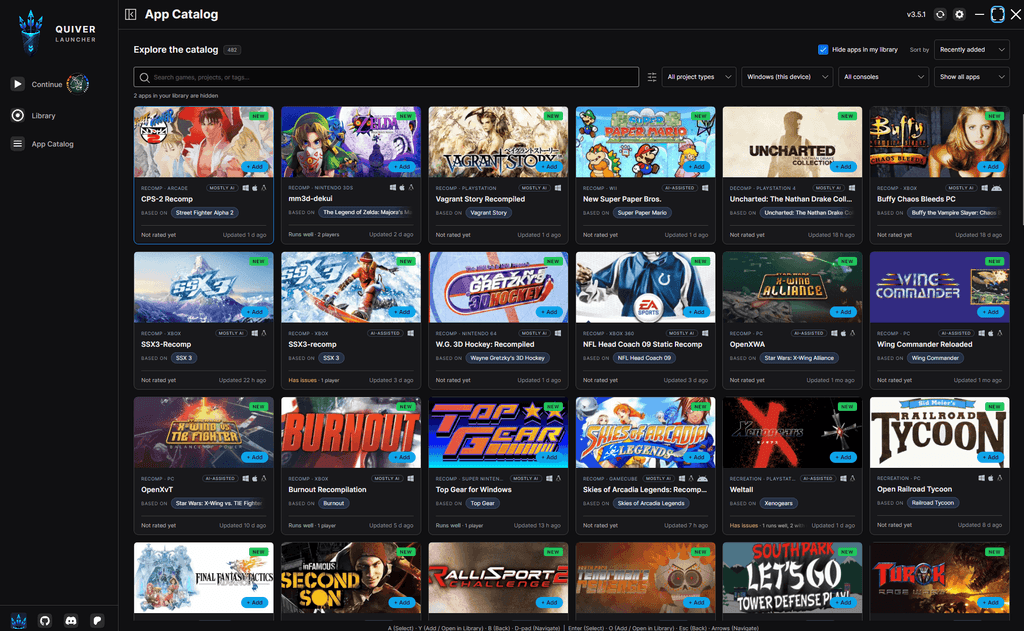
Task: Open settings via the gear icon
Action: pos(959,14)
